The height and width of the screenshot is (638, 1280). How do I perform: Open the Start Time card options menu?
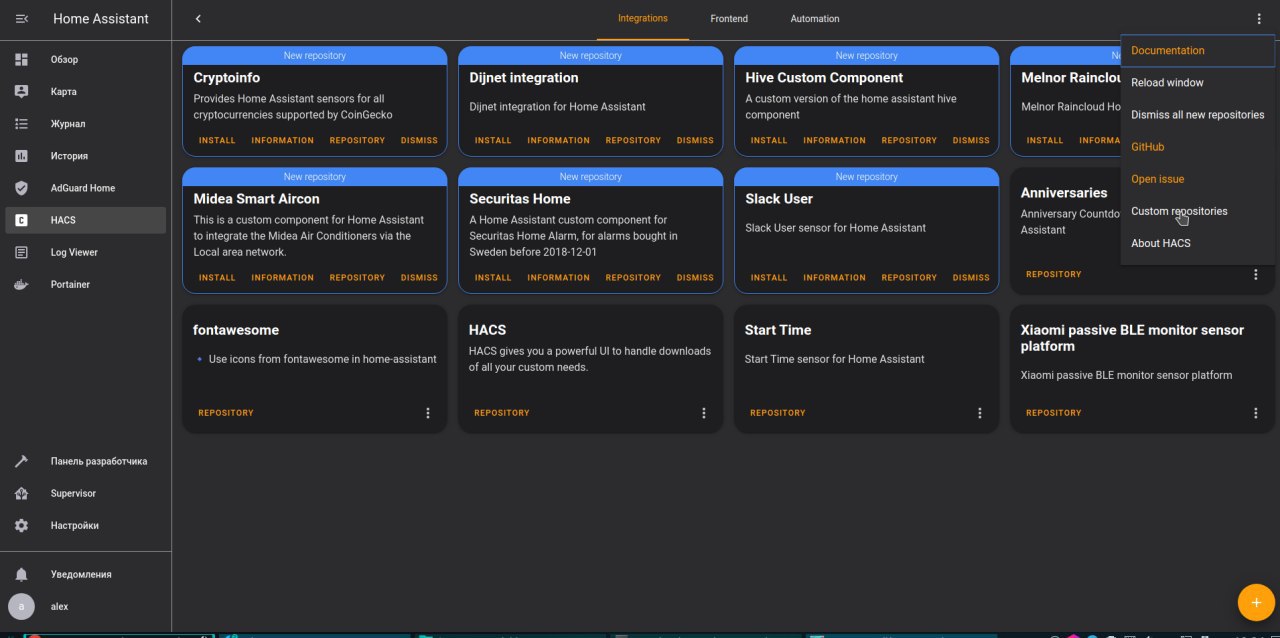[x=980, y=413]
